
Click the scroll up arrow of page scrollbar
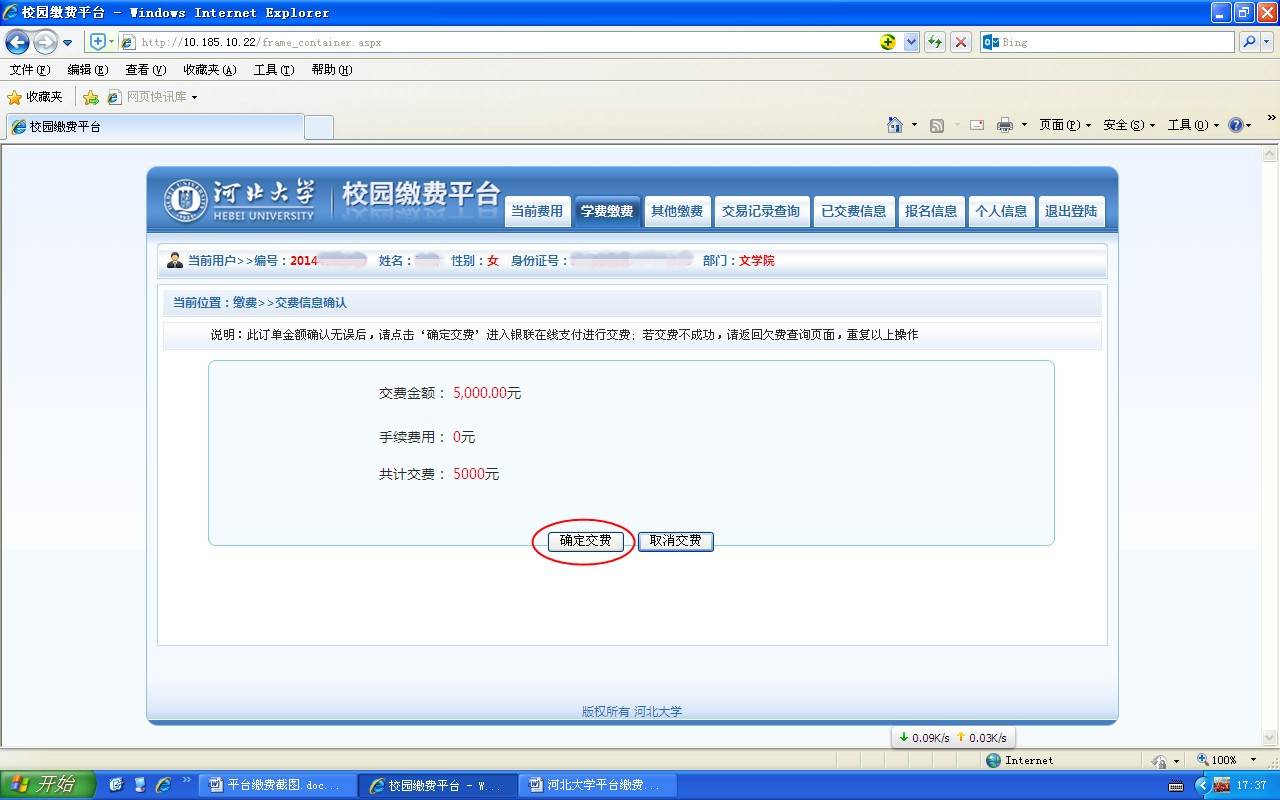[1271, 155]
